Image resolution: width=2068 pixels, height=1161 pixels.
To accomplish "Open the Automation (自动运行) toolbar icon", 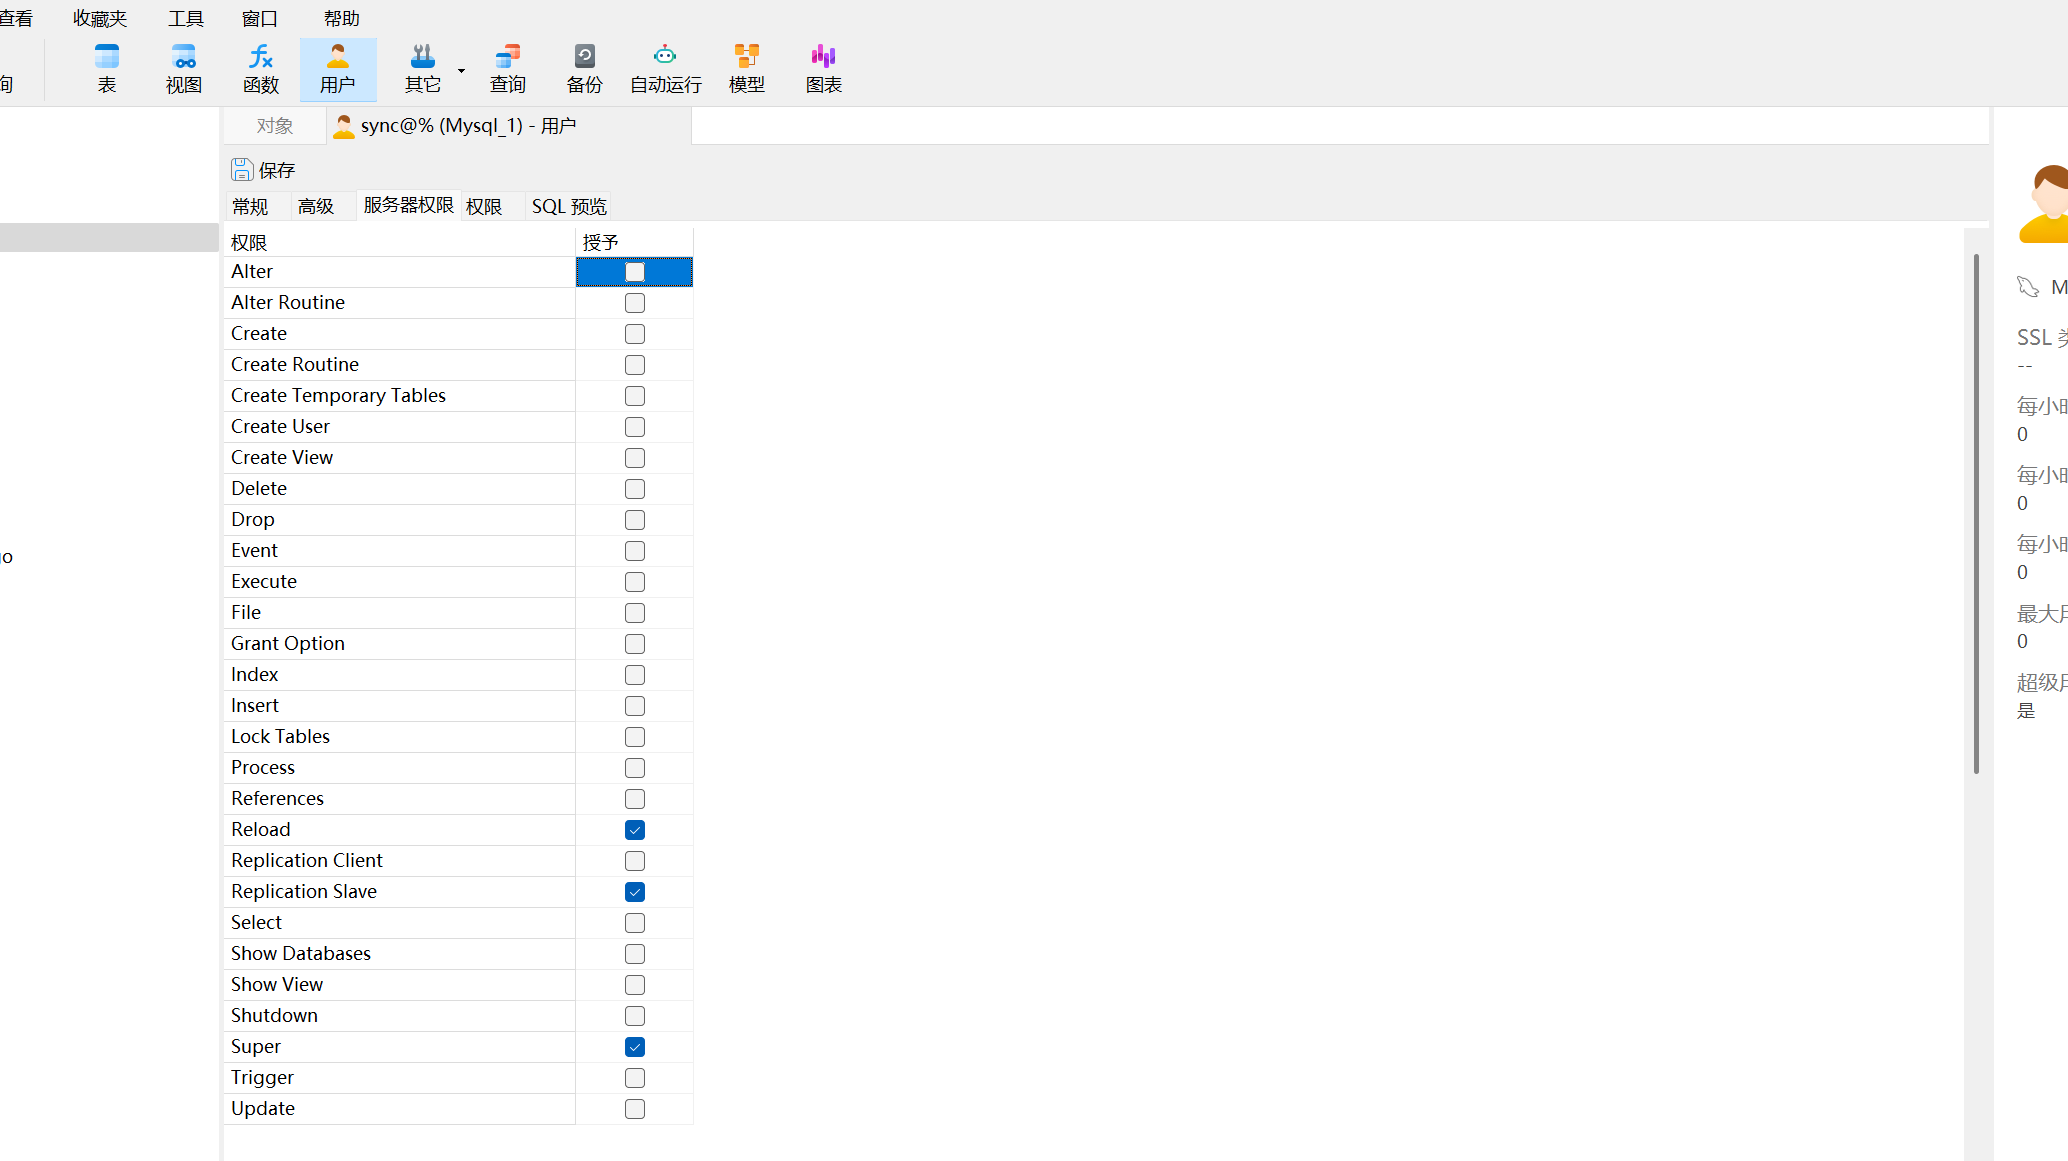I will coord(665,68).
